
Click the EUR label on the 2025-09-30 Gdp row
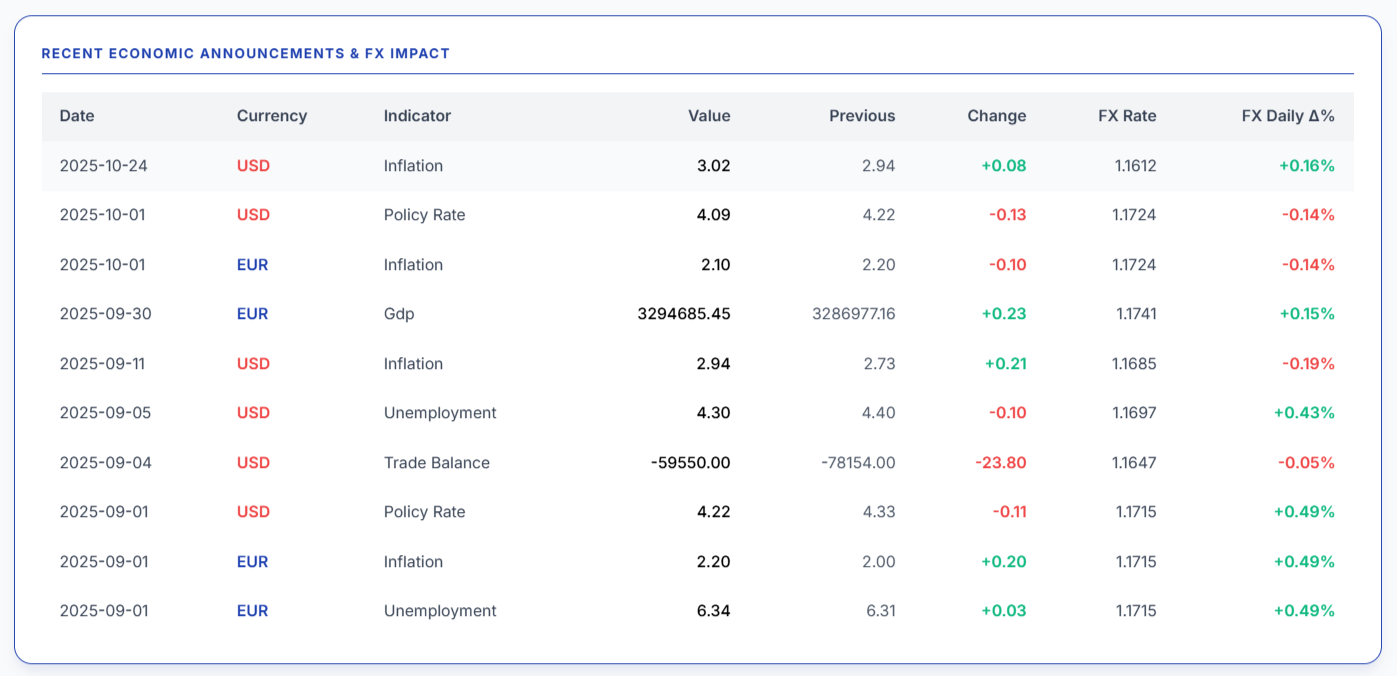click(x=251, y=313)
